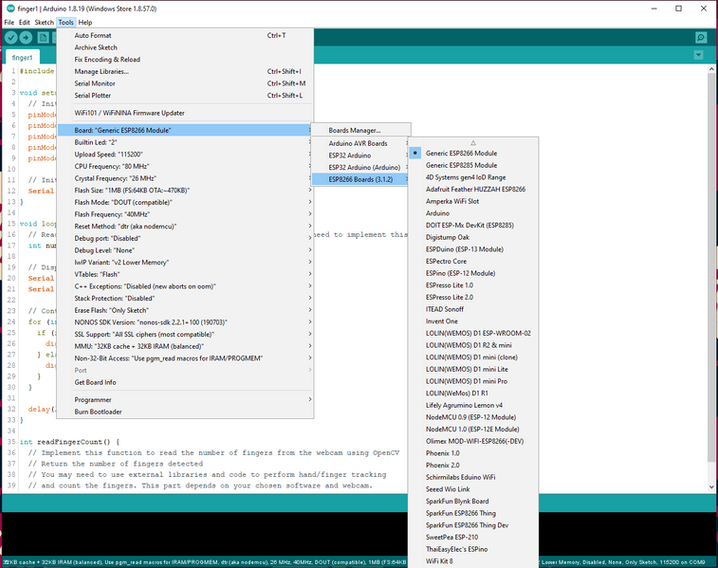Open Boards Manager...
This screenshot has height=568, width=718.
361,130
